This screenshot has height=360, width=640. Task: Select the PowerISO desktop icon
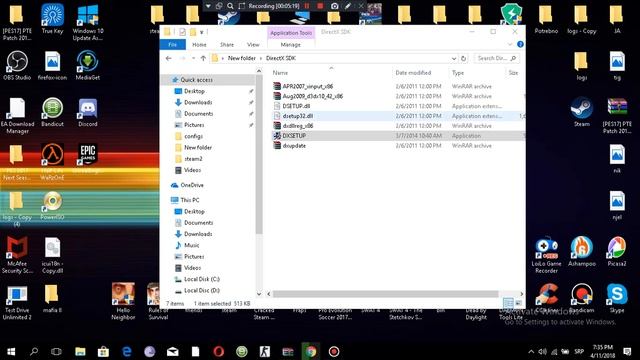[52, 205]
